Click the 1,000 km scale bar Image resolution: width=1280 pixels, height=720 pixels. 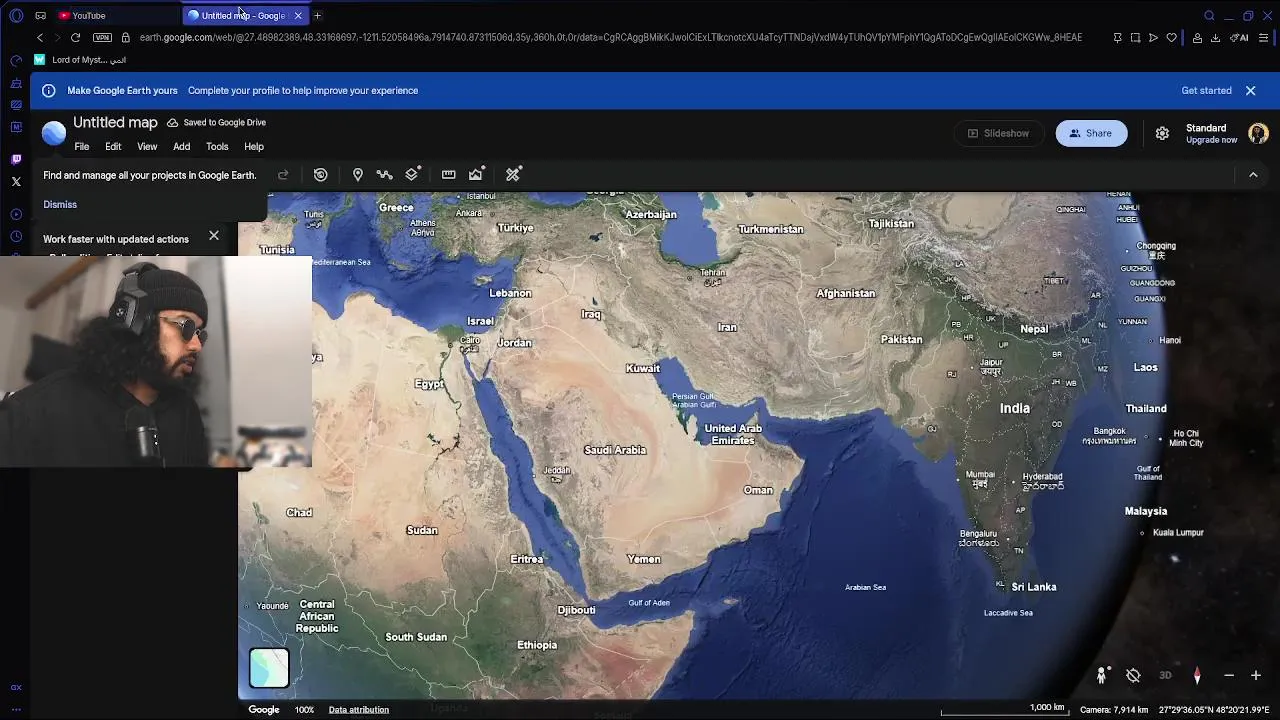point(1004,709)
